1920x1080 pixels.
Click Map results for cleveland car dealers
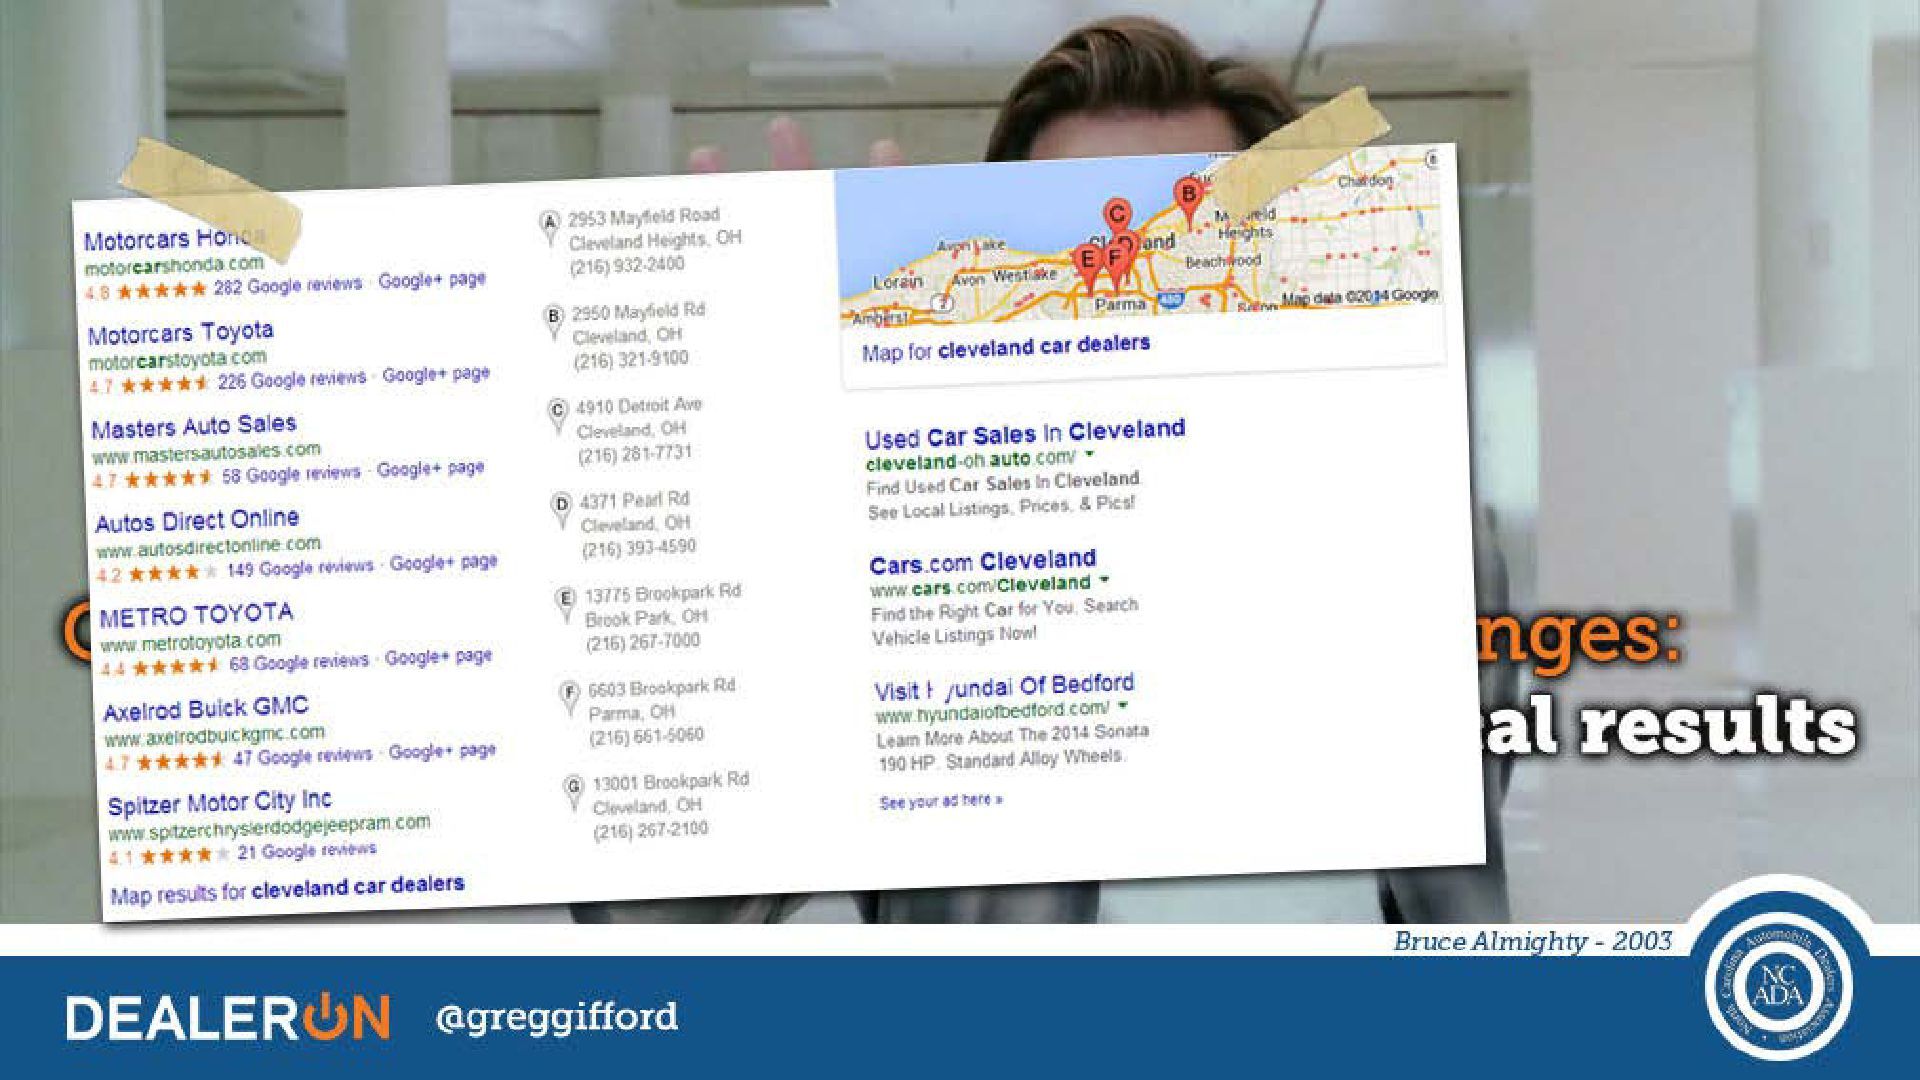point(287,889)
